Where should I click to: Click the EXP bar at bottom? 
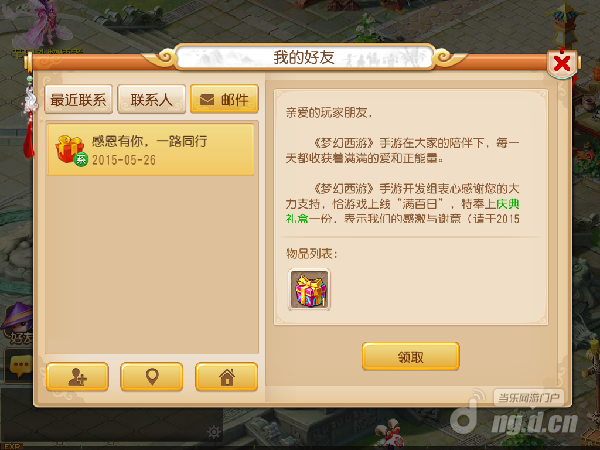point(300,447)
